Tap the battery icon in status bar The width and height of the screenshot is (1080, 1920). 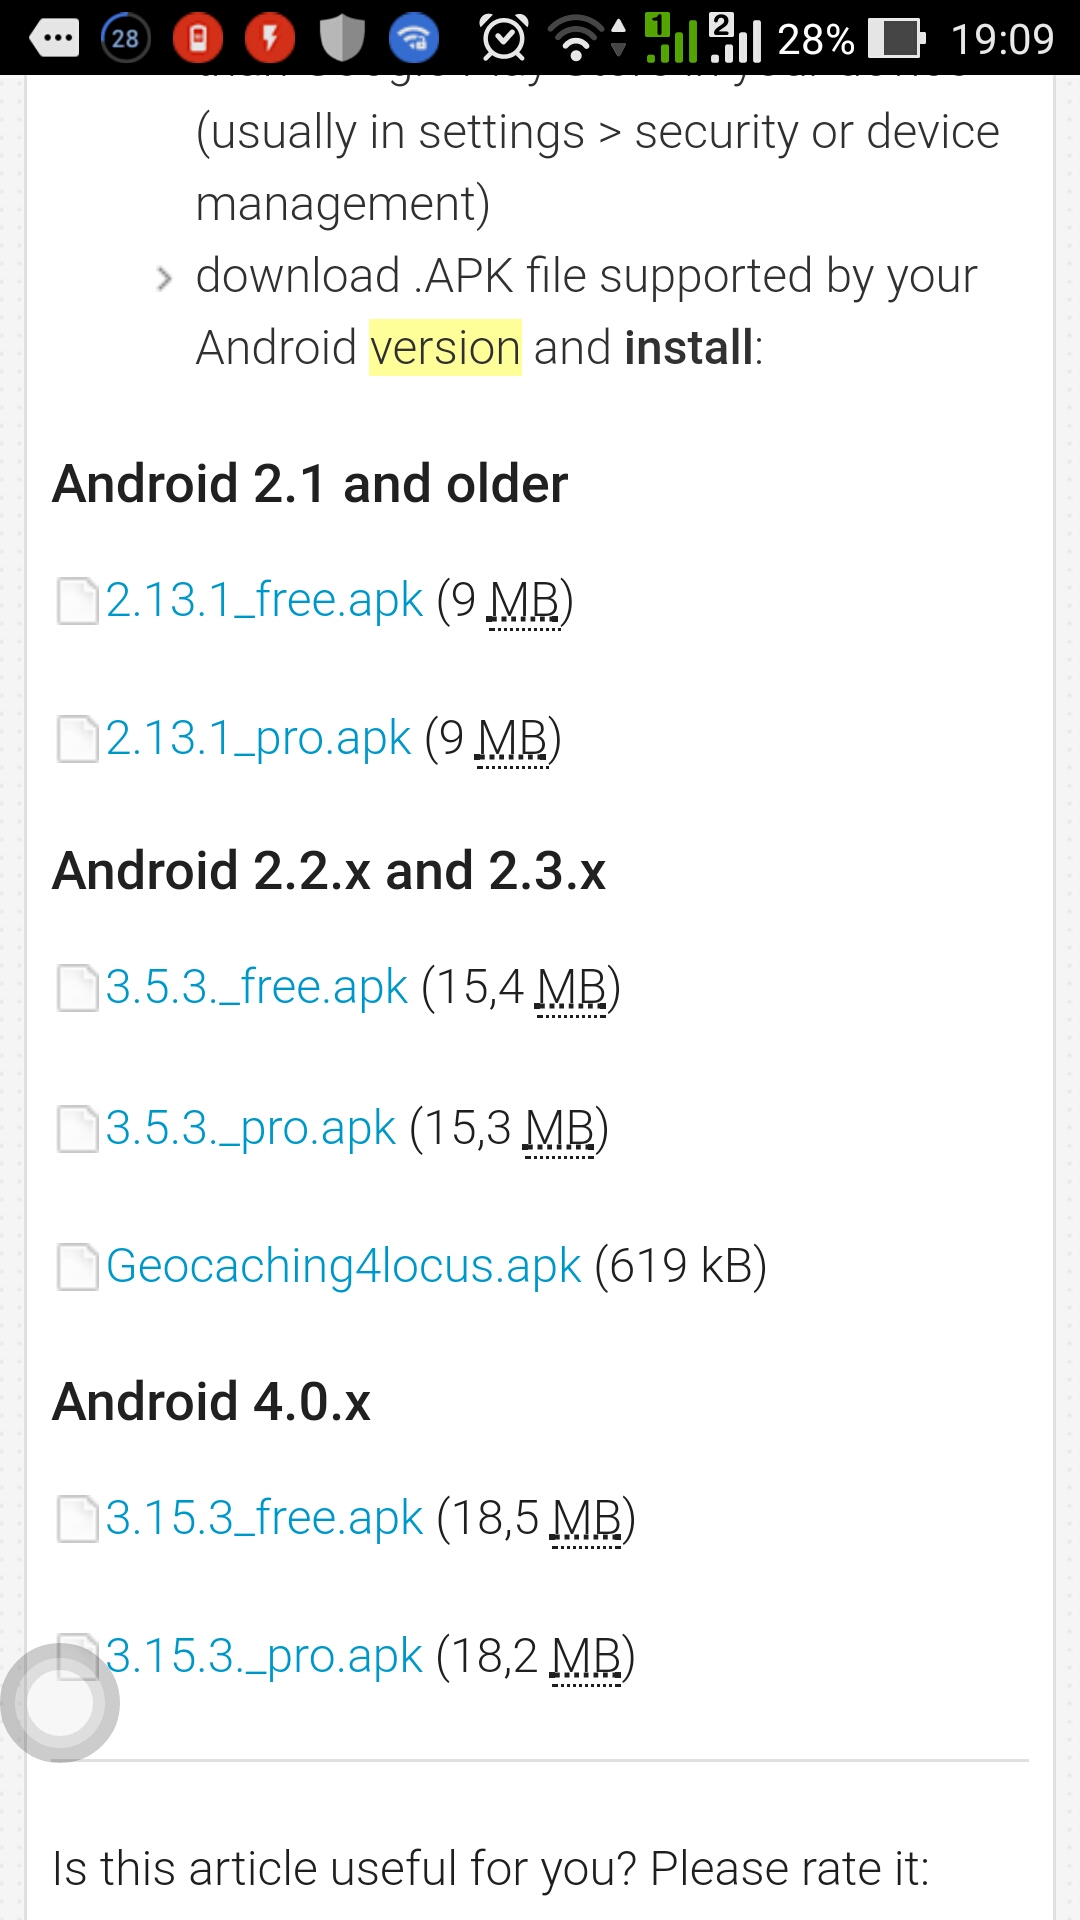[x=896, y=38]
